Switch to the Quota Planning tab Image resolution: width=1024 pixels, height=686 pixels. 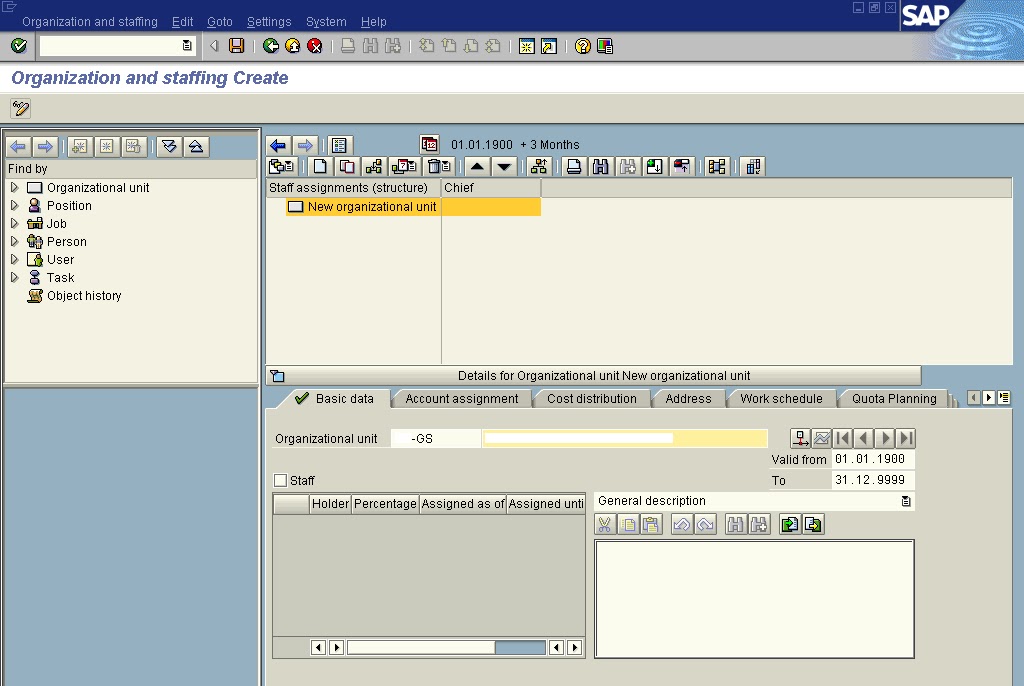click(894, 399)
